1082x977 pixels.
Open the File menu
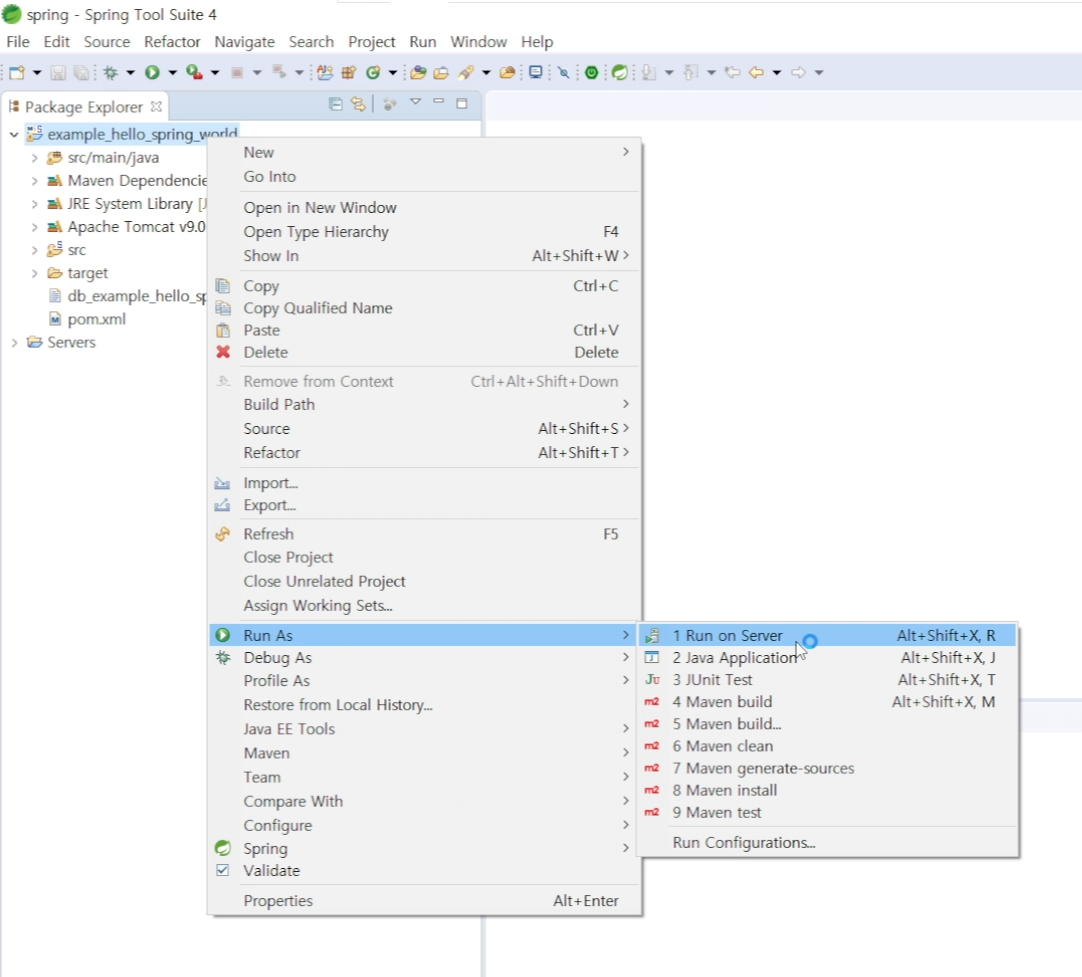(x=18, y=42)
